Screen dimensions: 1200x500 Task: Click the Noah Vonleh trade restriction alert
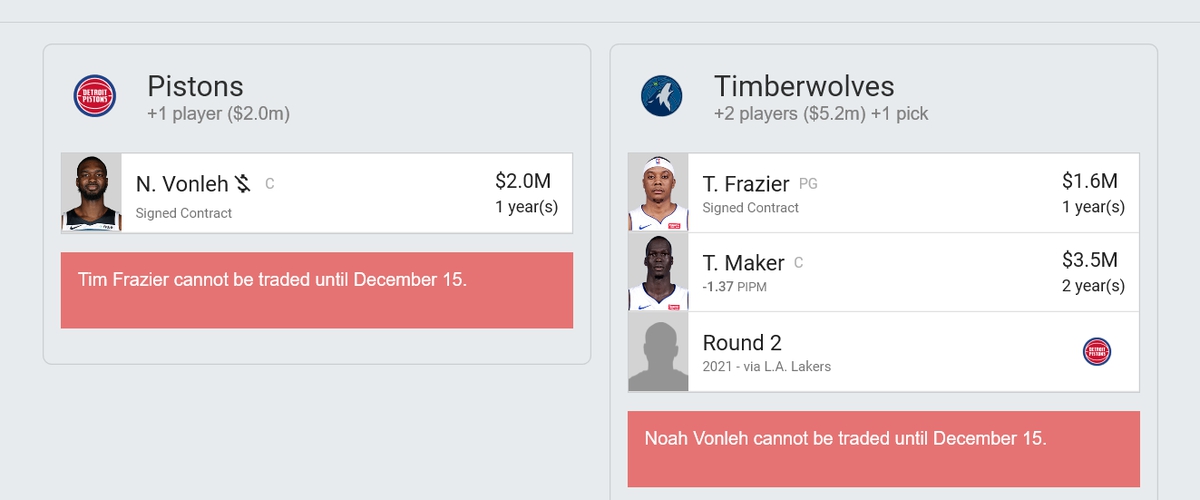tap(884, 449)
